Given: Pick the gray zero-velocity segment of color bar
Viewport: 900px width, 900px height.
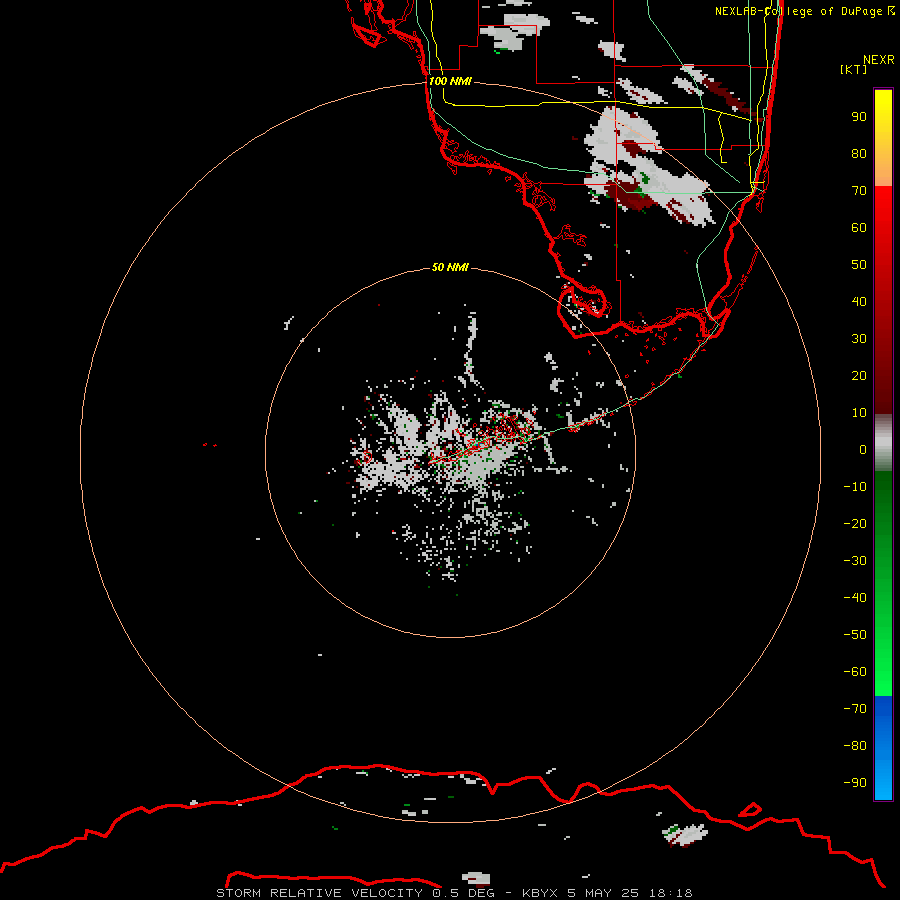Looking at the screenshot, I should [883, 443].
